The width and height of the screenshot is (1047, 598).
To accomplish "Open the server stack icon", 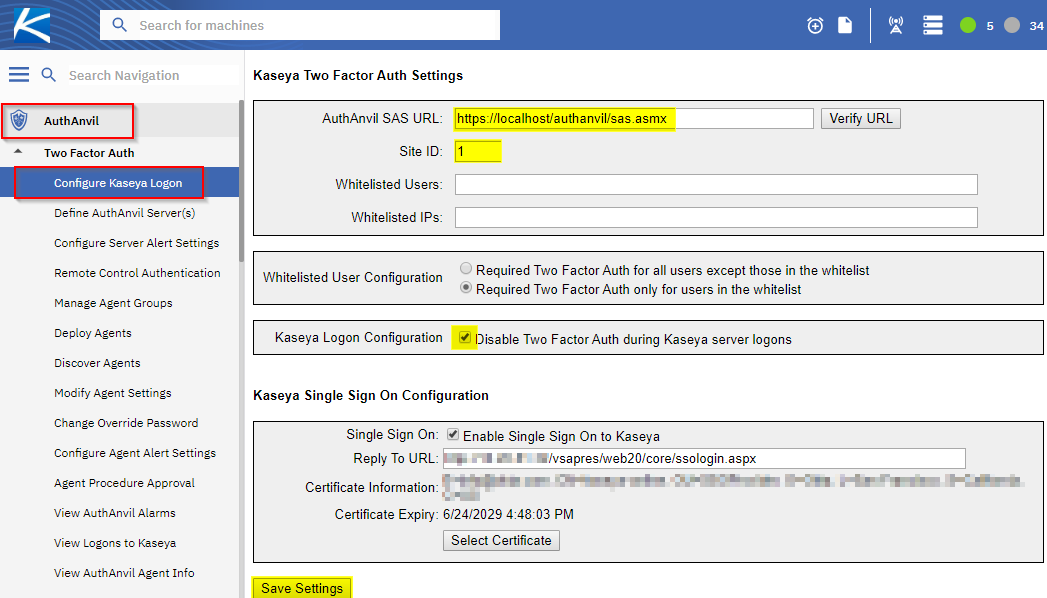I will tap(933, 25).
